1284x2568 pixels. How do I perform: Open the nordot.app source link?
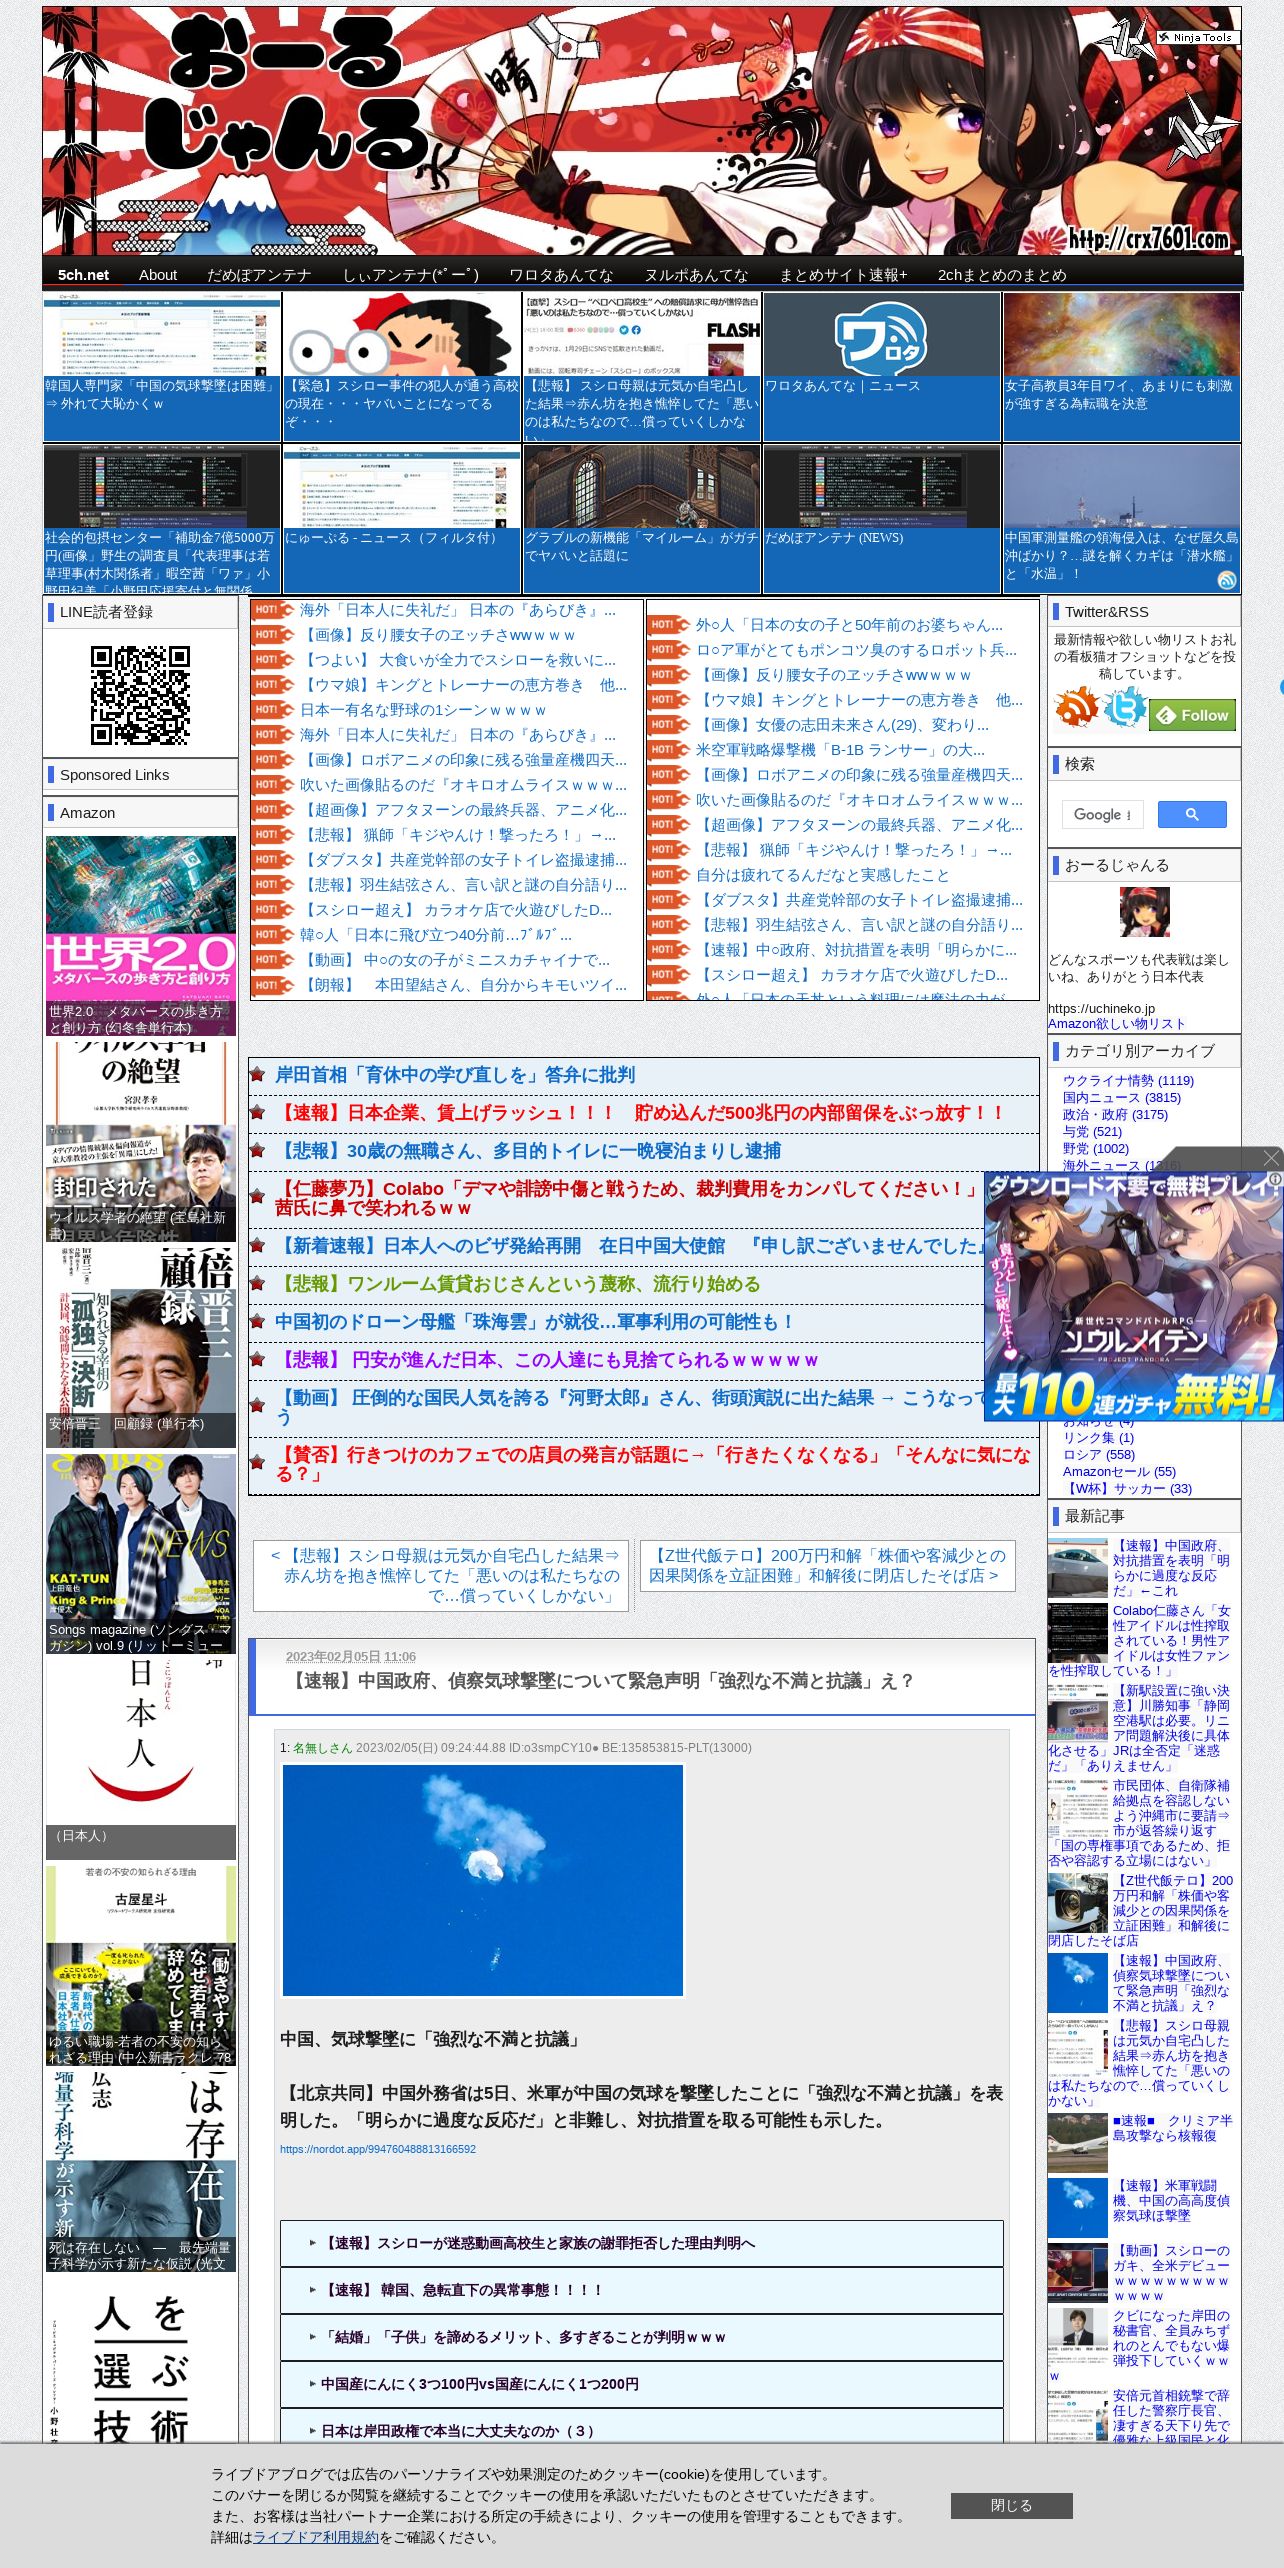(378, 2149)
